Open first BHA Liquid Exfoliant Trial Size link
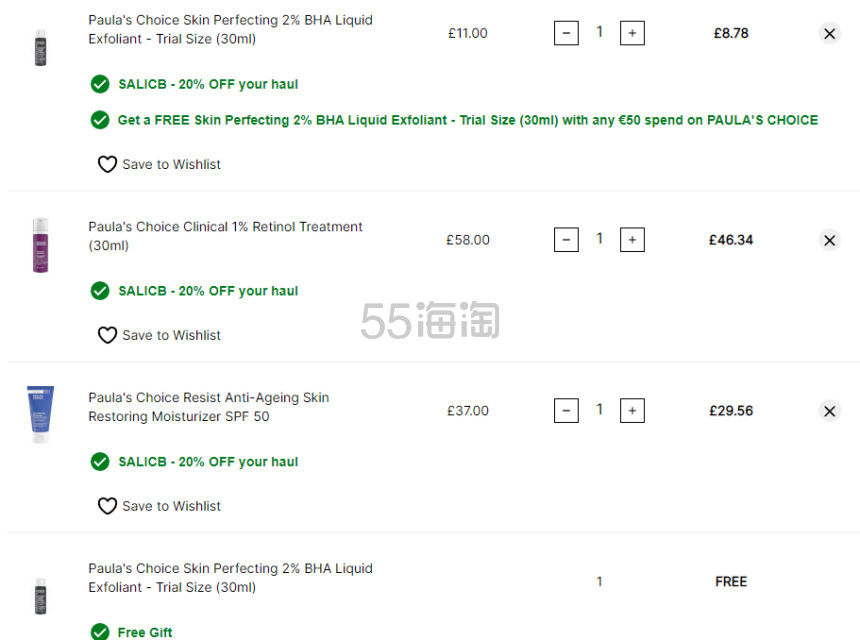Viewport: 860px width, 640px height. [230, 29]
